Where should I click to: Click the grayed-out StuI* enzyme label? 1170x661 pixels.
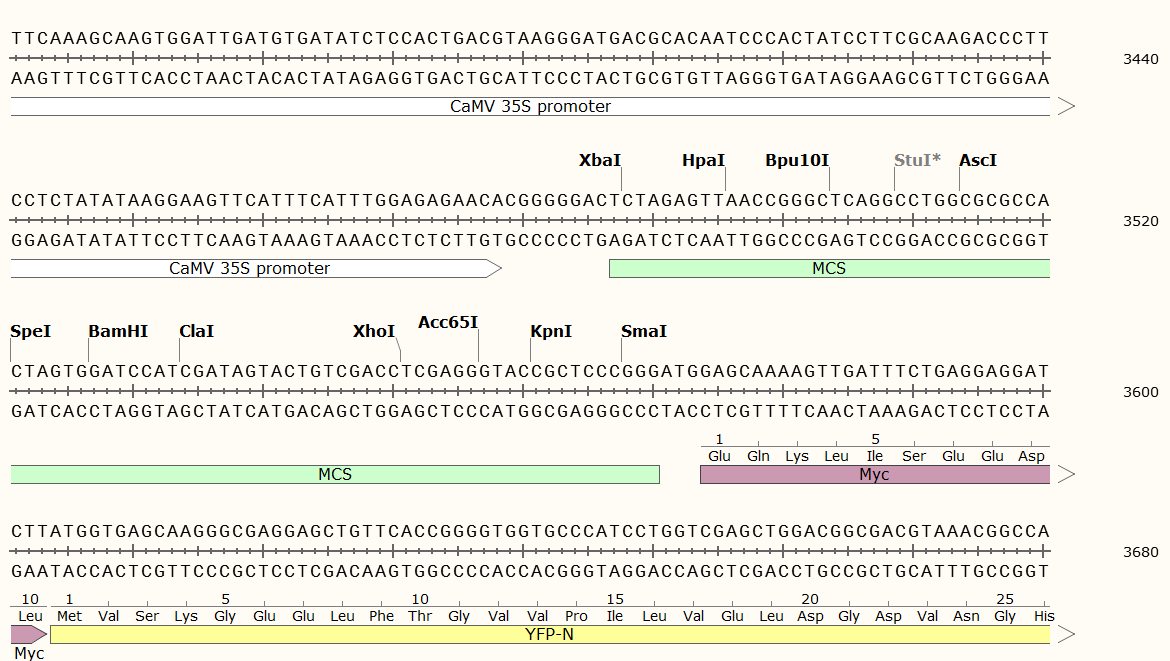coord(917,160)
